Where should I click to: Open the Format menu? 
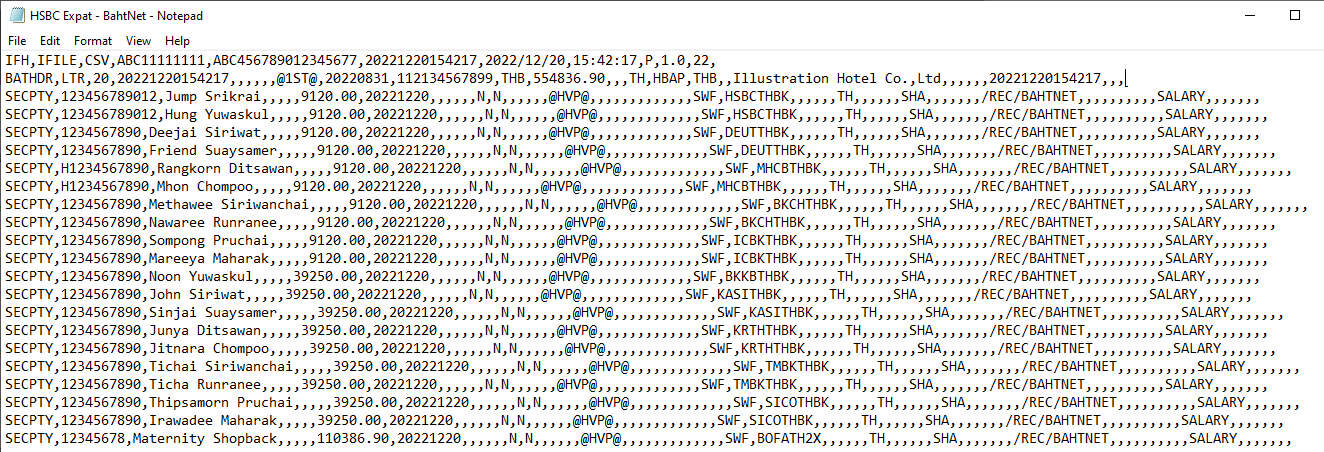pos(93,41)
